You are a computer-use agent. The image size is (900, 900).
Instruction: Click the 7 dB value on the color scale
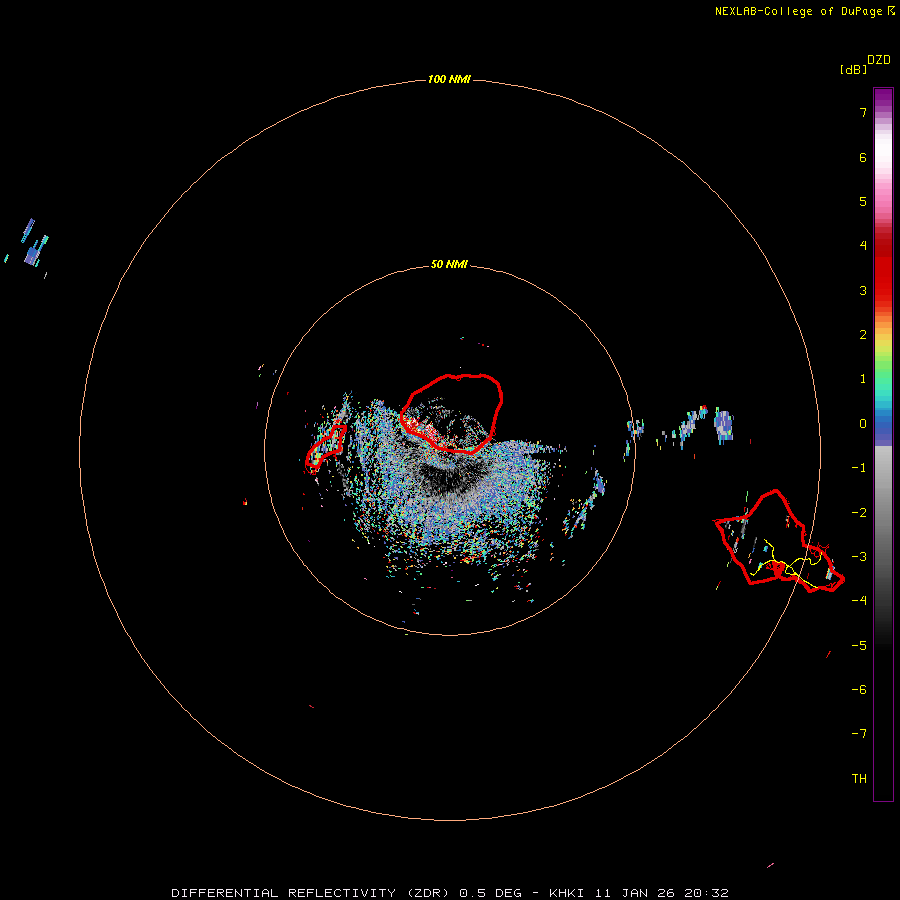[863, 112]
